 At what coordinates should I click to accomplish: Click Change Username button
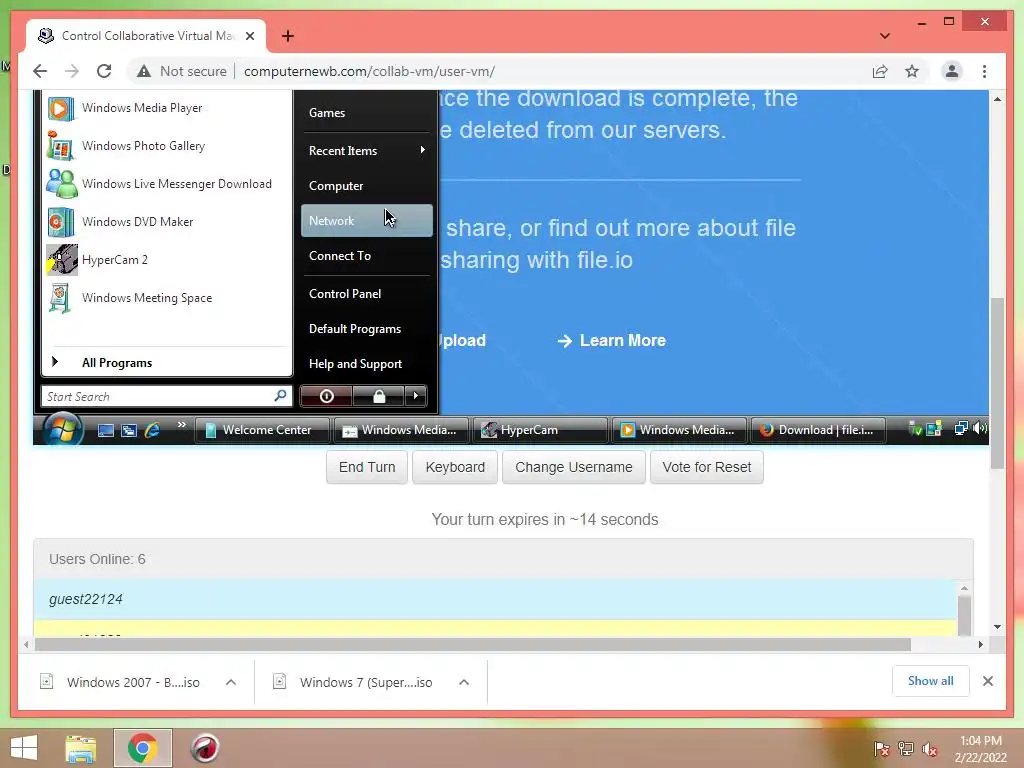click(573, 468)
